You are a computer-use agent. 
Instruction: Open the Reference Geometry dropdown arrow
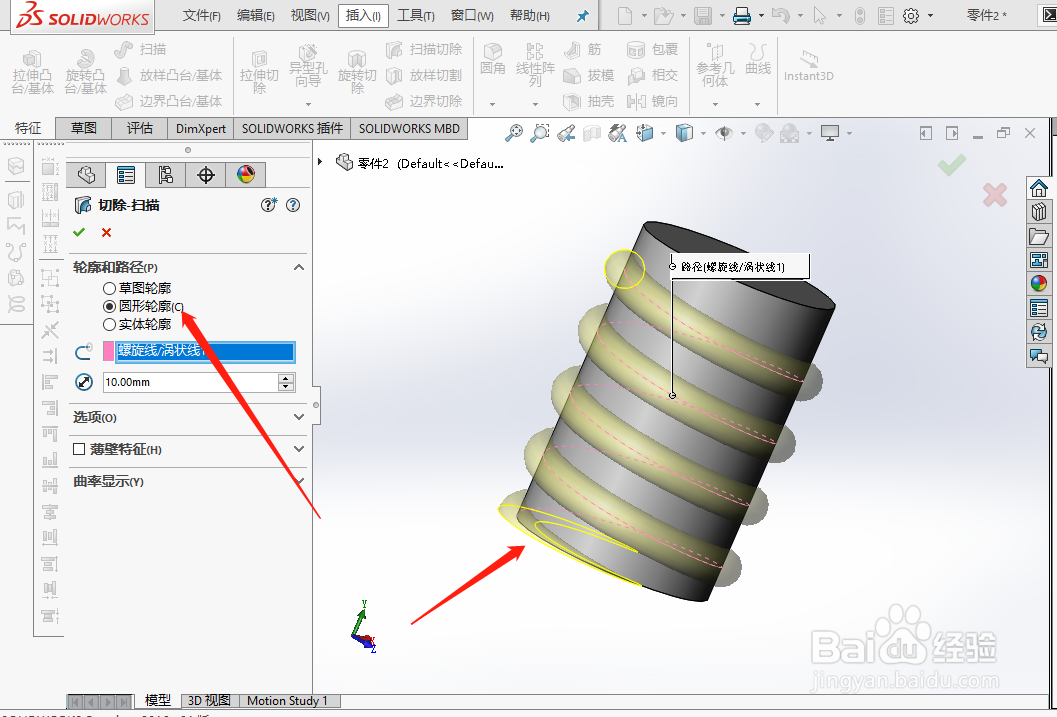[x=715, y=104]
